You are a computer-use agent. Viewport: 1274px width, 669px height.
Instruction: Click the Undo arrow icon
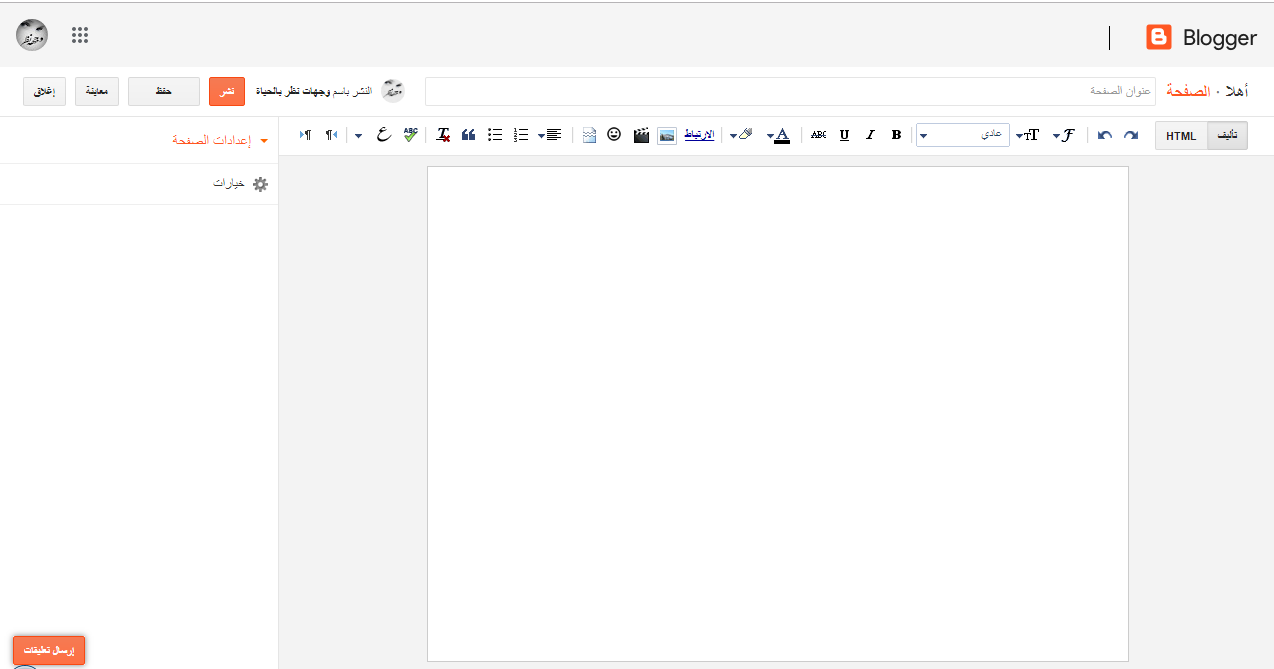pyautogui.click(x=1105, y=135)
